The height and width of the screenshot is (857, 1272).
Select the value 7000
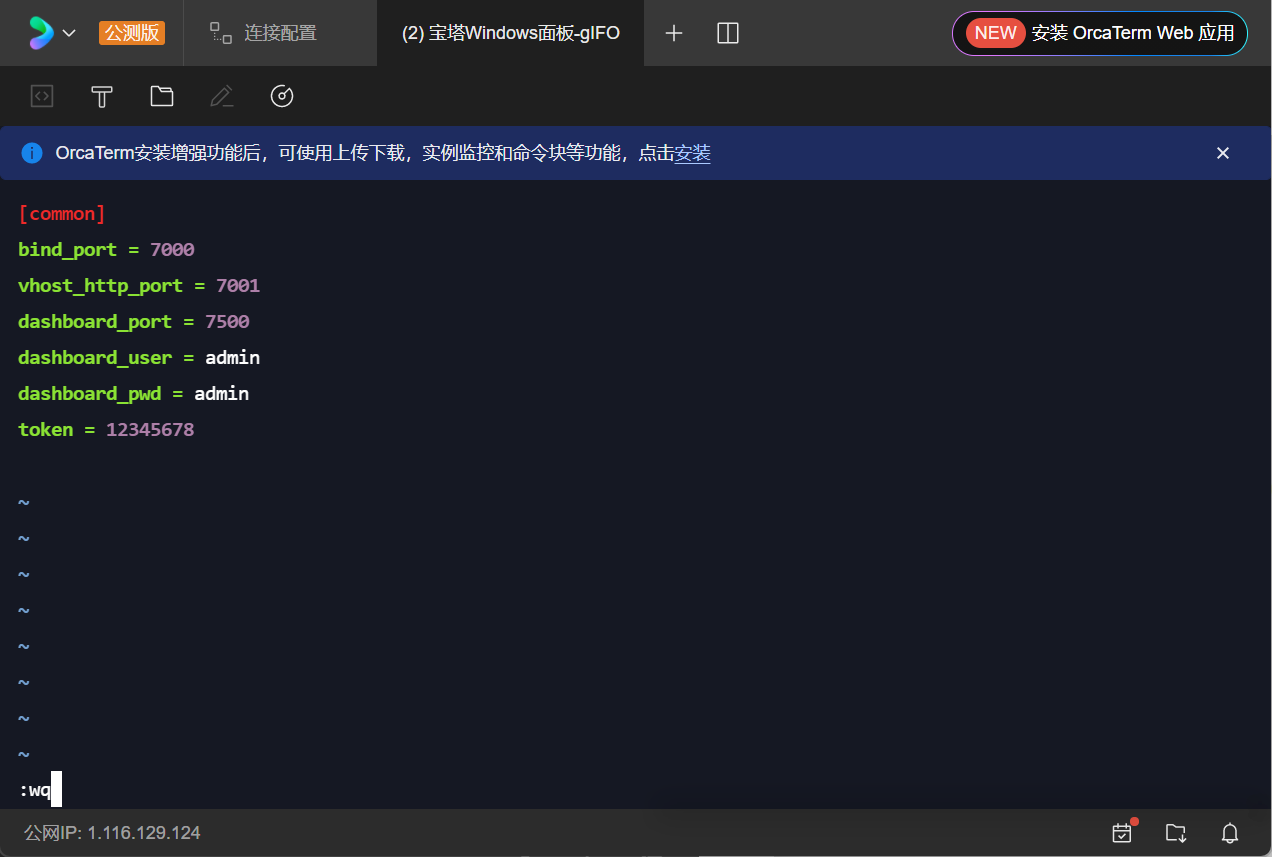(172, 250)
